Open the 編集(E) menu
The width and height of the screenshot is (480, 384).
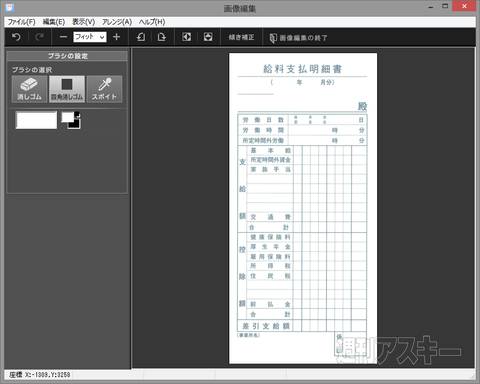click(x=54, y=22)
